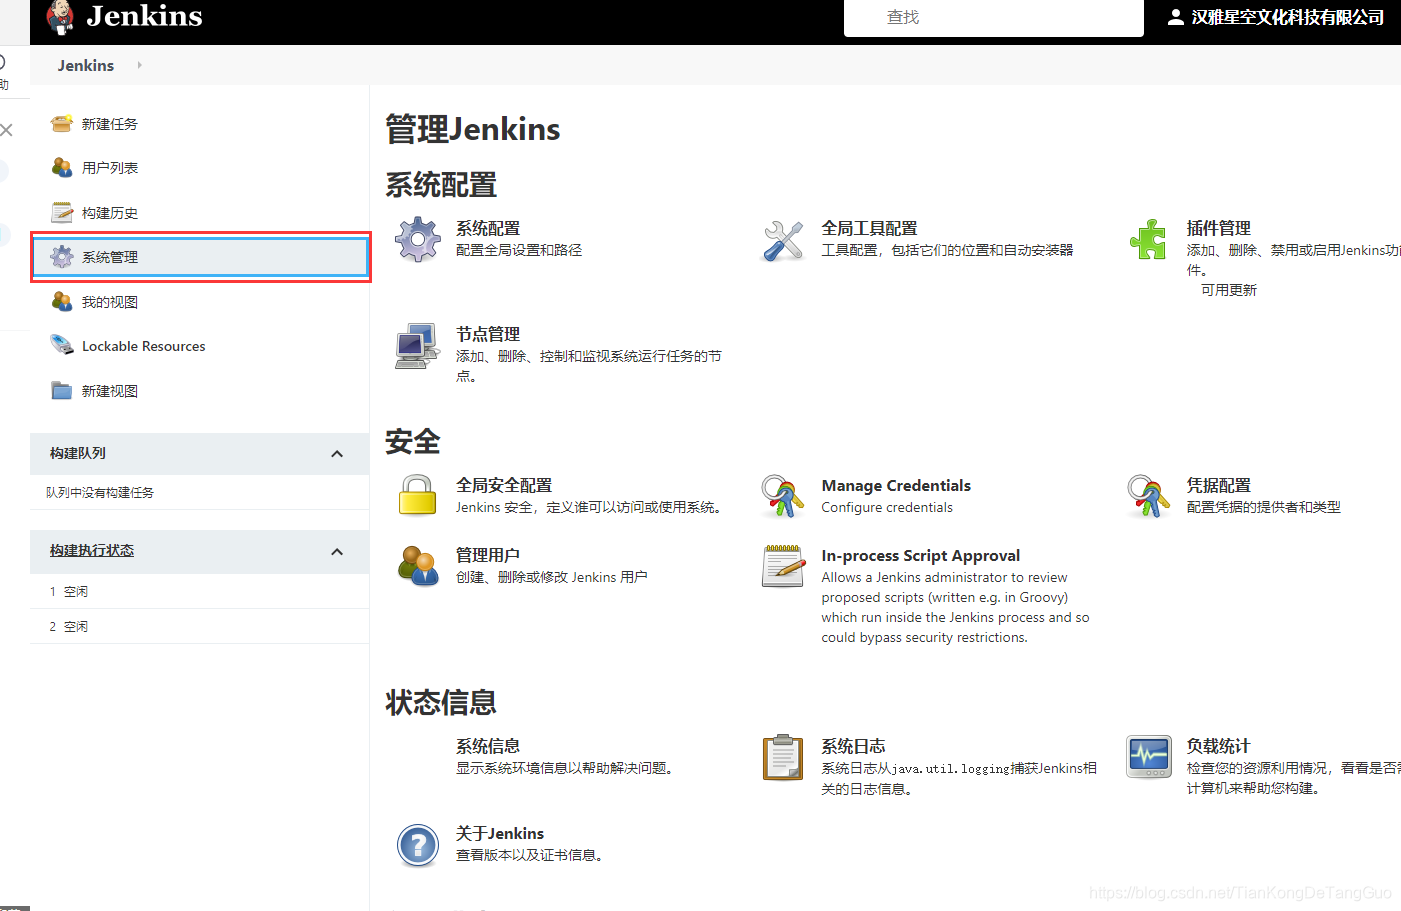The image size is (1401, 911).
Task: Open 负载统计 via the monitor icon
Action: [x=1148, y=757]
